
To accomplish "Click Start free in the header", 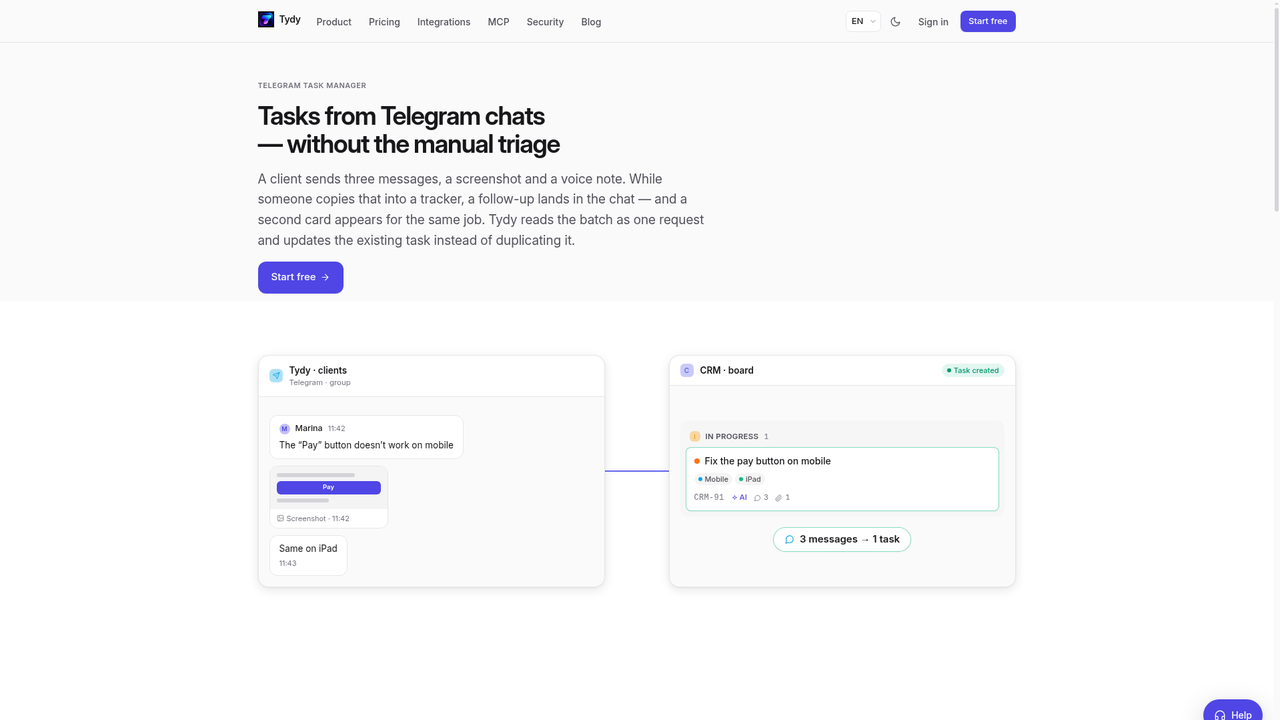I will (988, 21).
